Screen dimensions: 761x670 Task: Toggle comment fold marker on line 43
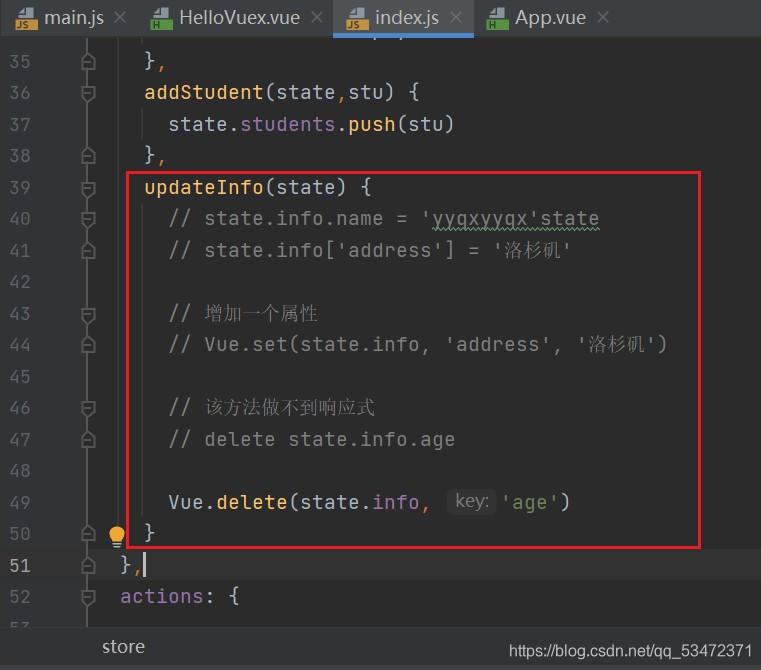(88, 314)
